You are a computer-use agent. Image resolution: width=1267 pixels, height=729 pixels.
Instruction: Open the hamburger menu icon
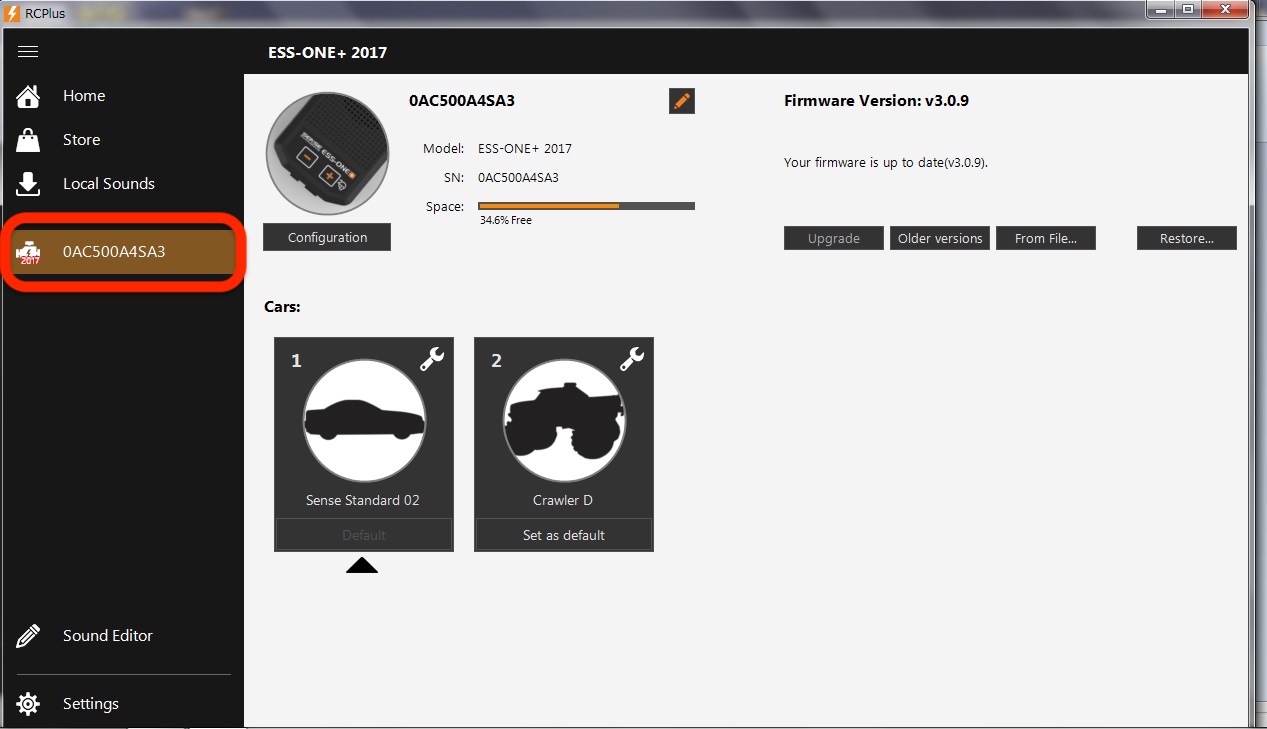pos(28,52)
